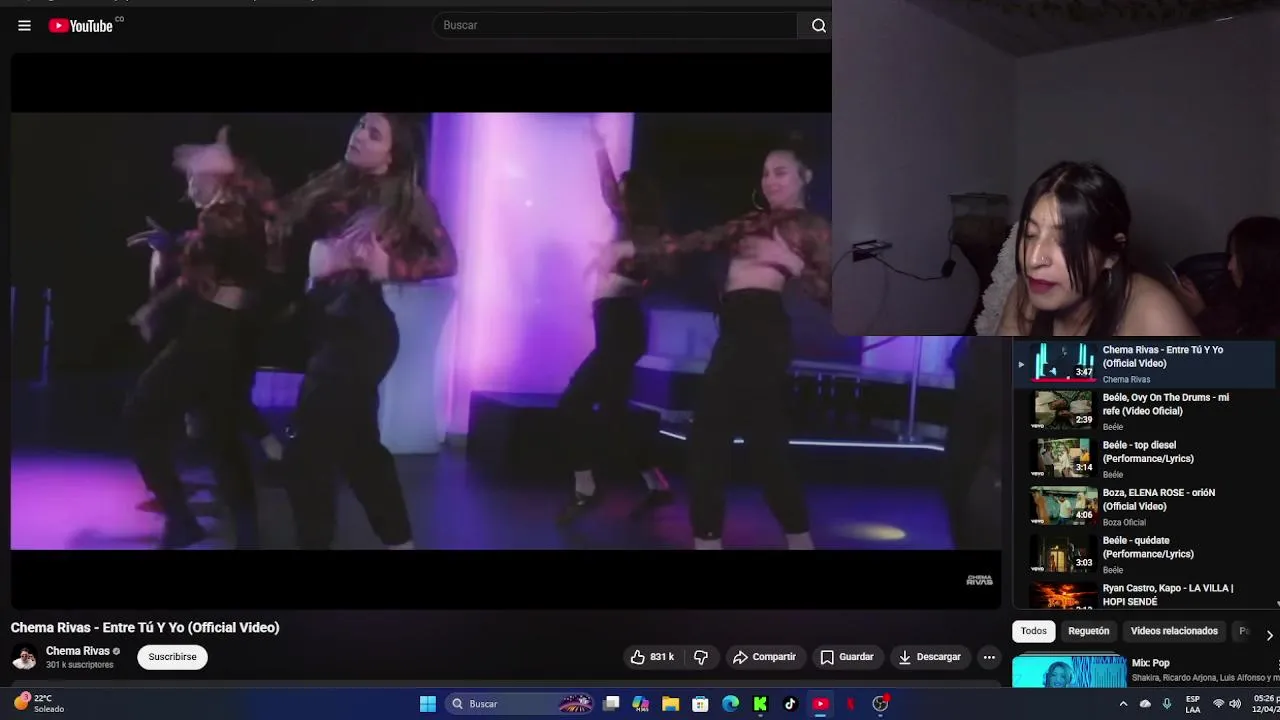The height and width of the screenshot is (720, 1280).
Task: Go to the YouTube home logo
Action: pos(80,26)
